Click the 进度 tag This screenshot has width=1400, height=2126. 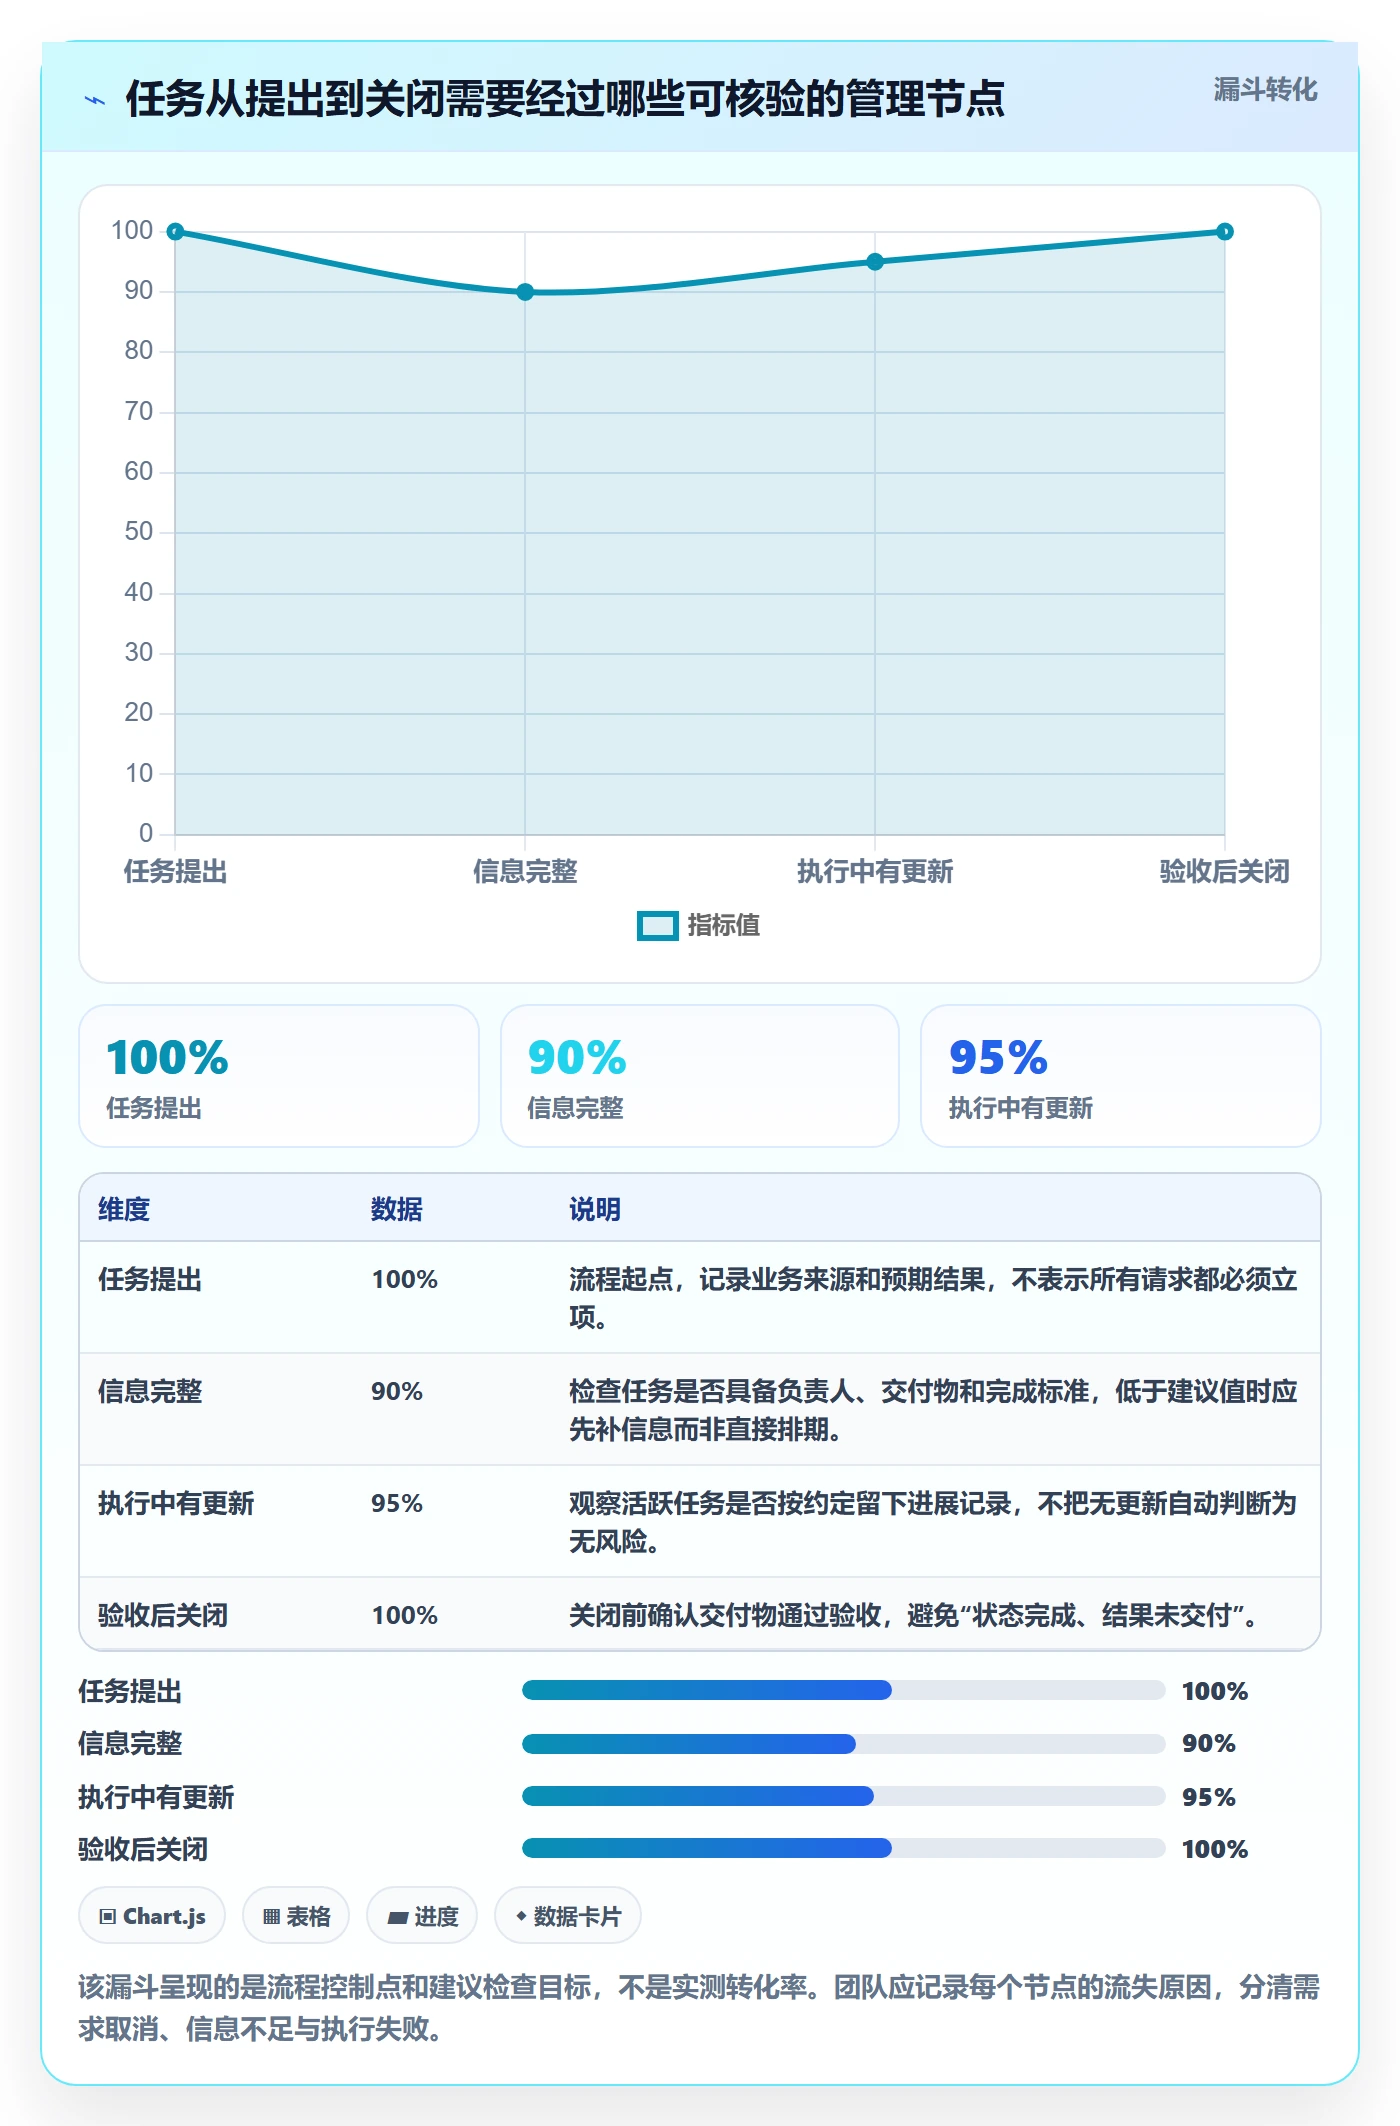coord(422,1916)
